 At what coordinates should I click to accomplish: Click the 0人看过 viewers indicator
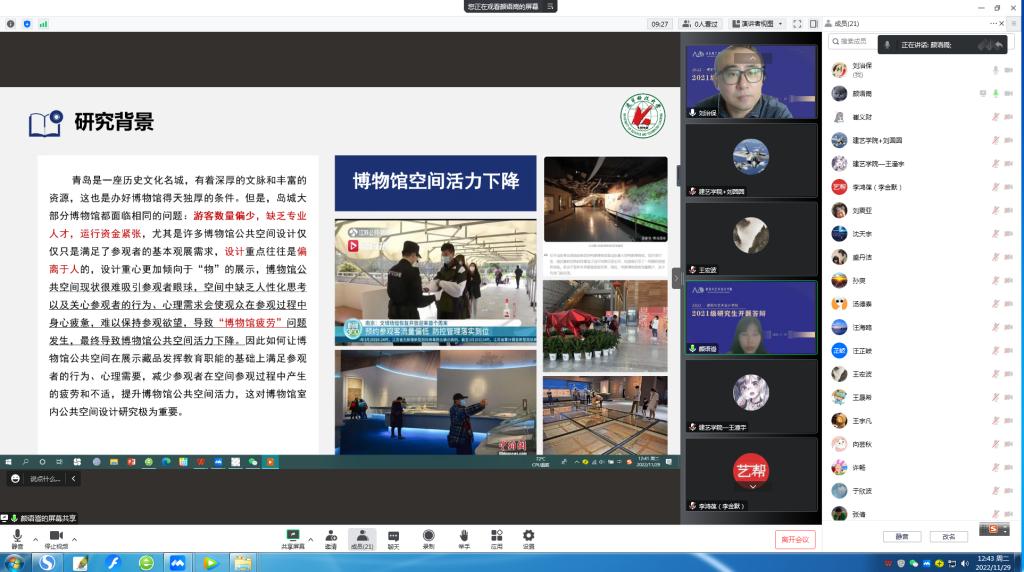click(699, 24)
